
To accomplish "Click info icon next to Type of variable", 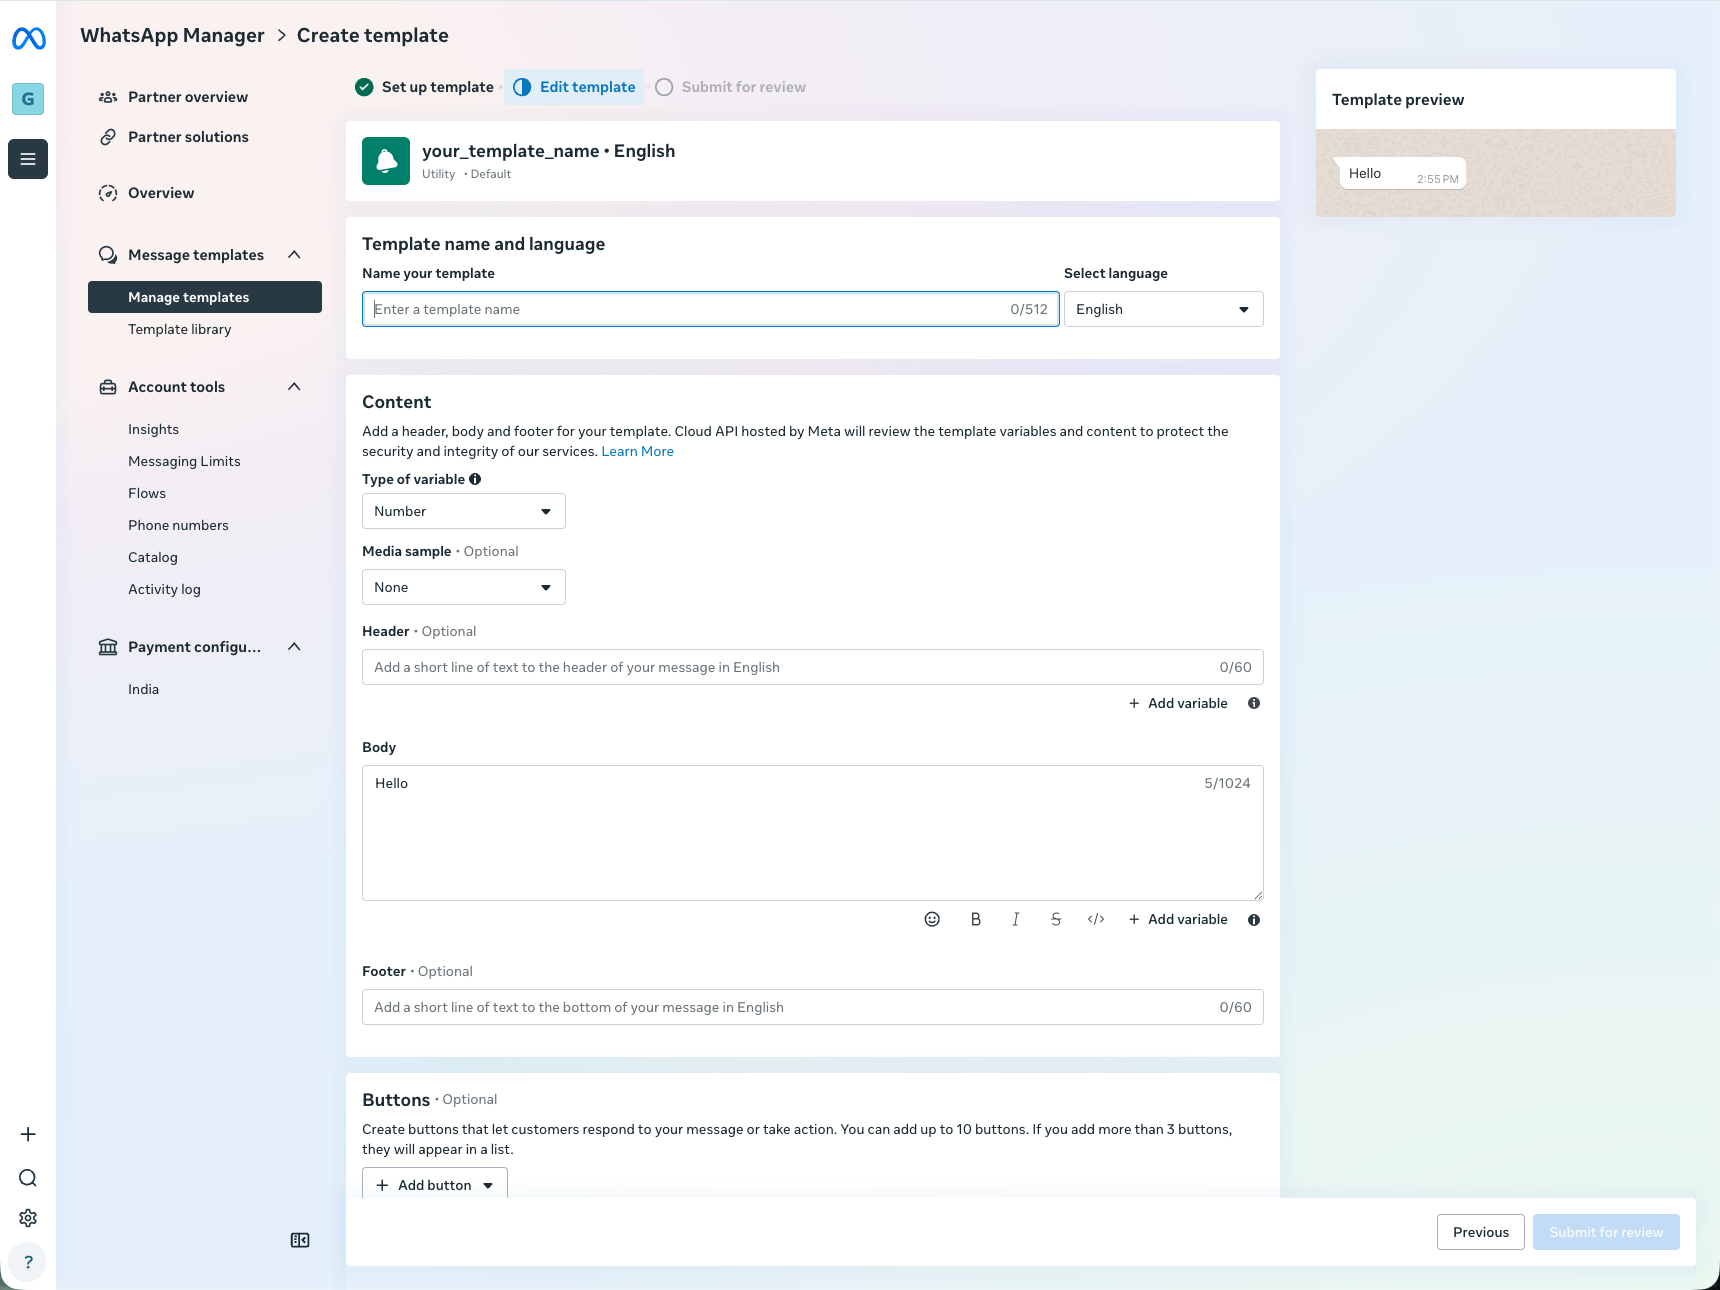I will pyautogui.click(x=475, y=479).
